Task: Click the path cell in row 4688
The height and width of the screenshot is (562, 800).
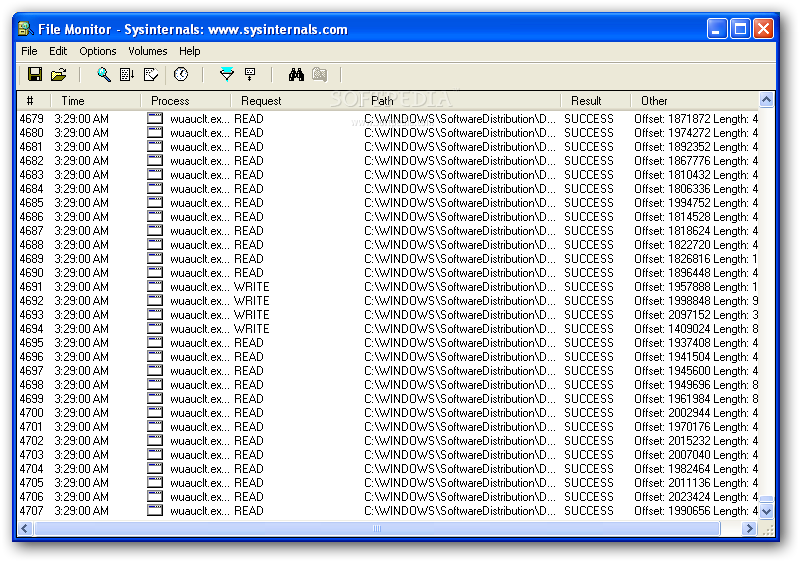Action: click(x=460, y=245)
